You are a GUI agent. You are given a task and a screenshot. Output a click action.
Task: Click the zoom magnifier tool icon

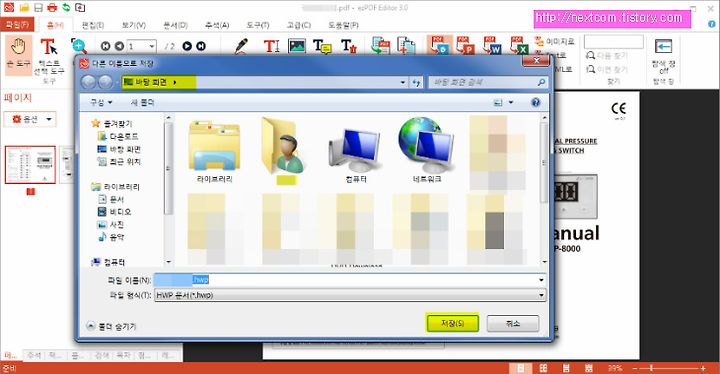79,46
